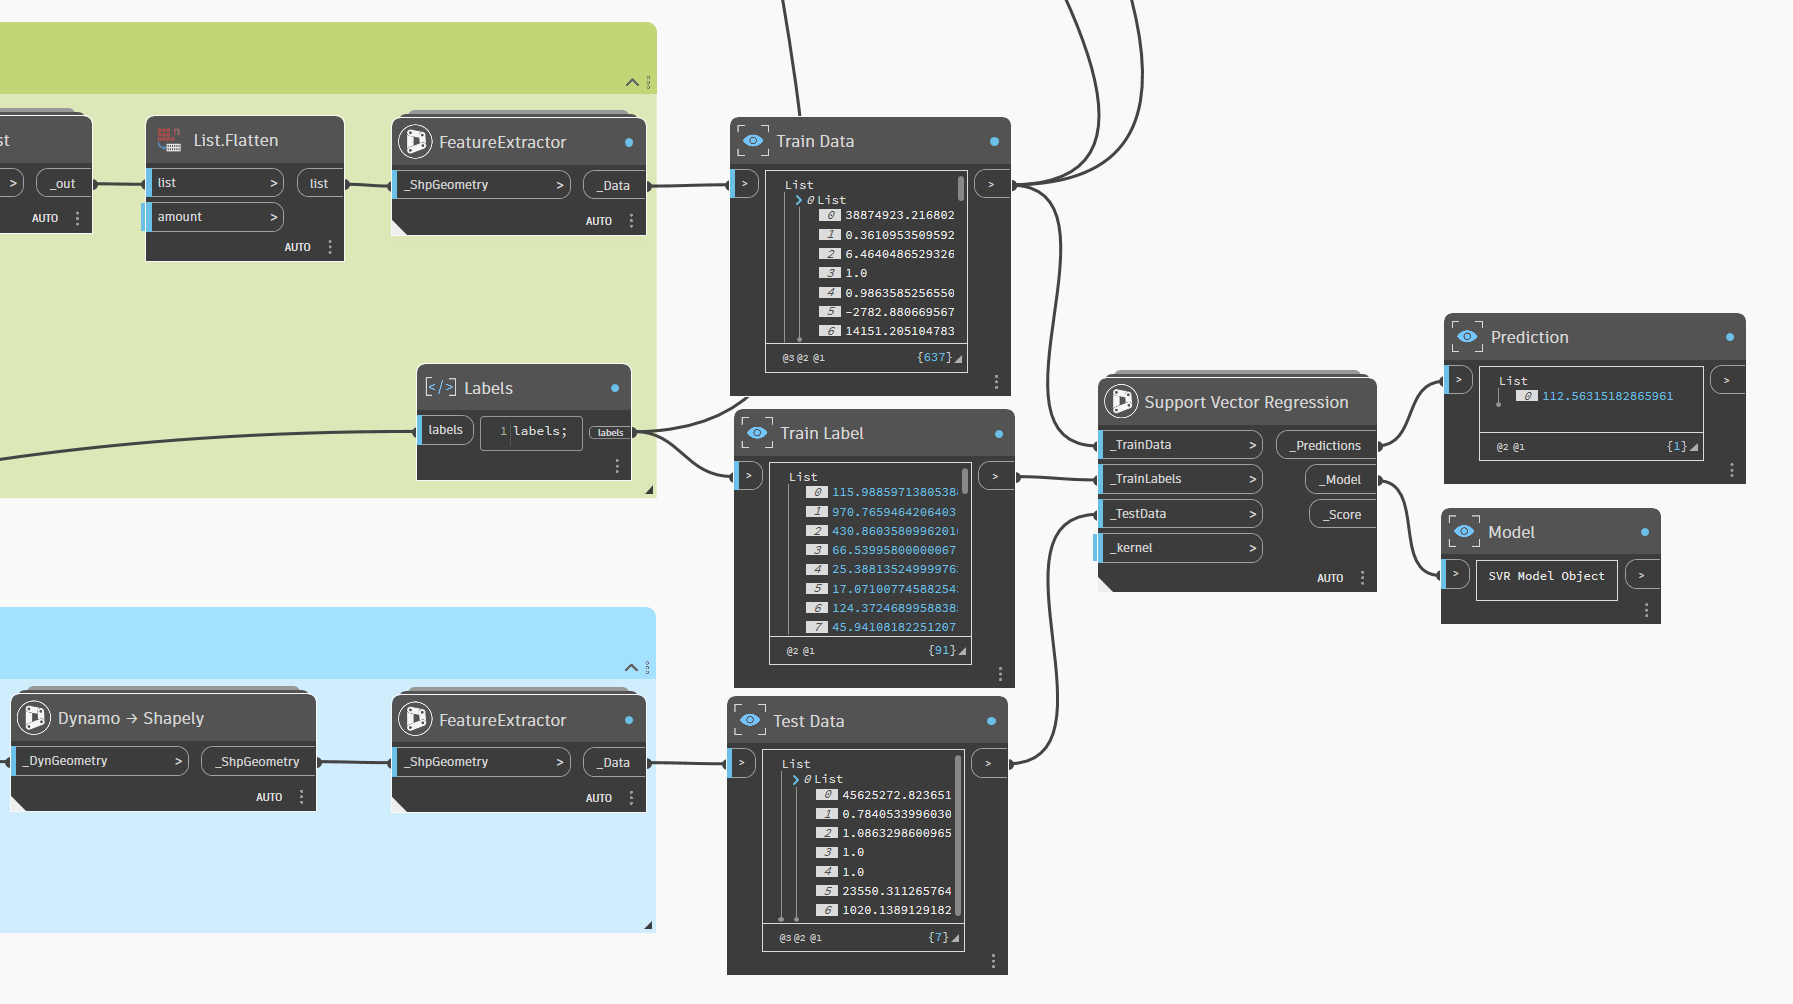This screenshot has width=1793, height=1004.
Task: Click value 970.7659464206403 in Train Label
Action: point(894,512)
